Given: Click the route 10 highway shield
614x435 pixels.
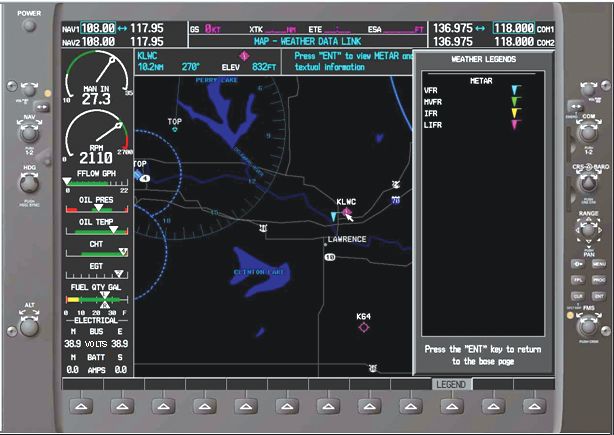Looking at the screenshot, I should [330, 257].
